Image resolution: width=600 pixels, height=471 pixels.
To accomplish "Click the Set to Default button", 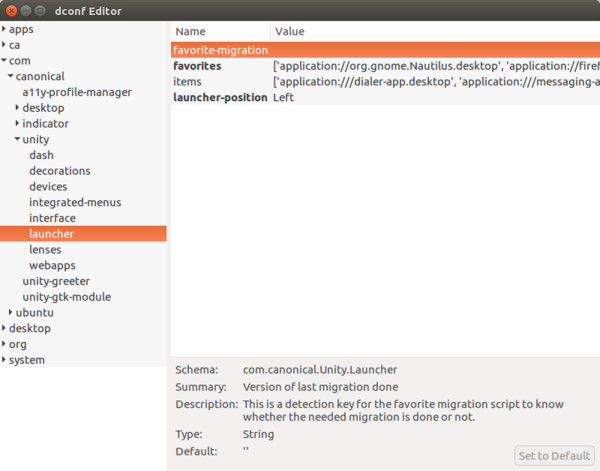I will coord(554,456).
